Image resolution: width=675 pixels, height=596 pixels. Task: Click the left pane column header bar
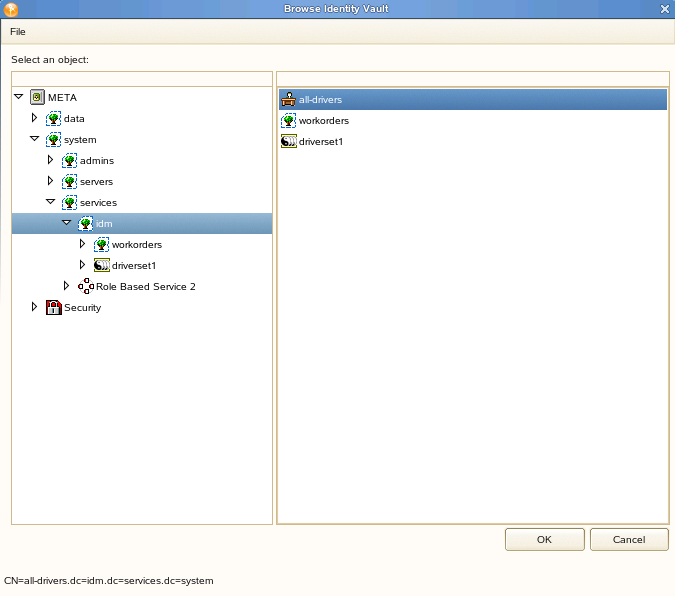[x=142, y=79]
